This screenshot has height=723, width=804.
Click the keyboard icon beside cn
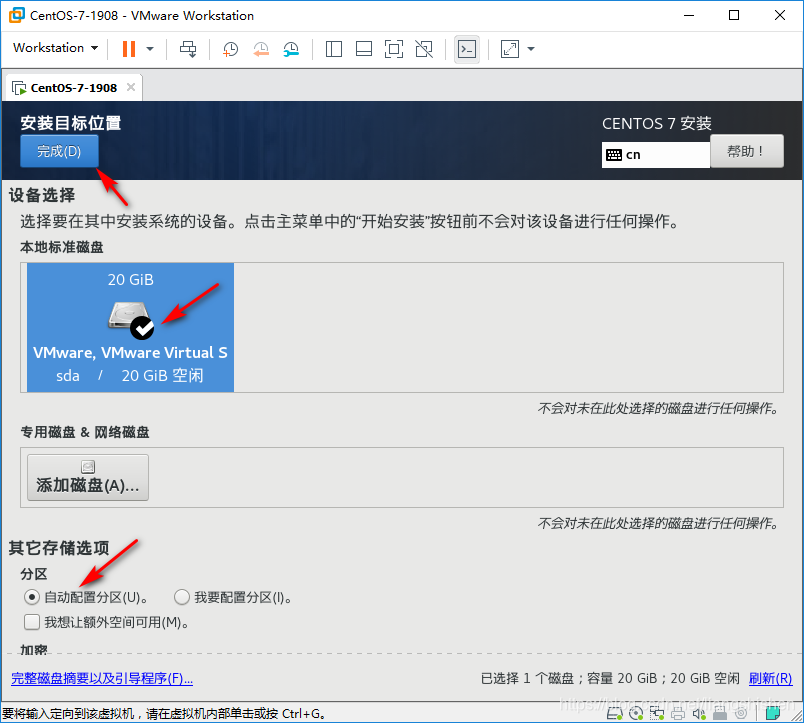(614, 155)
